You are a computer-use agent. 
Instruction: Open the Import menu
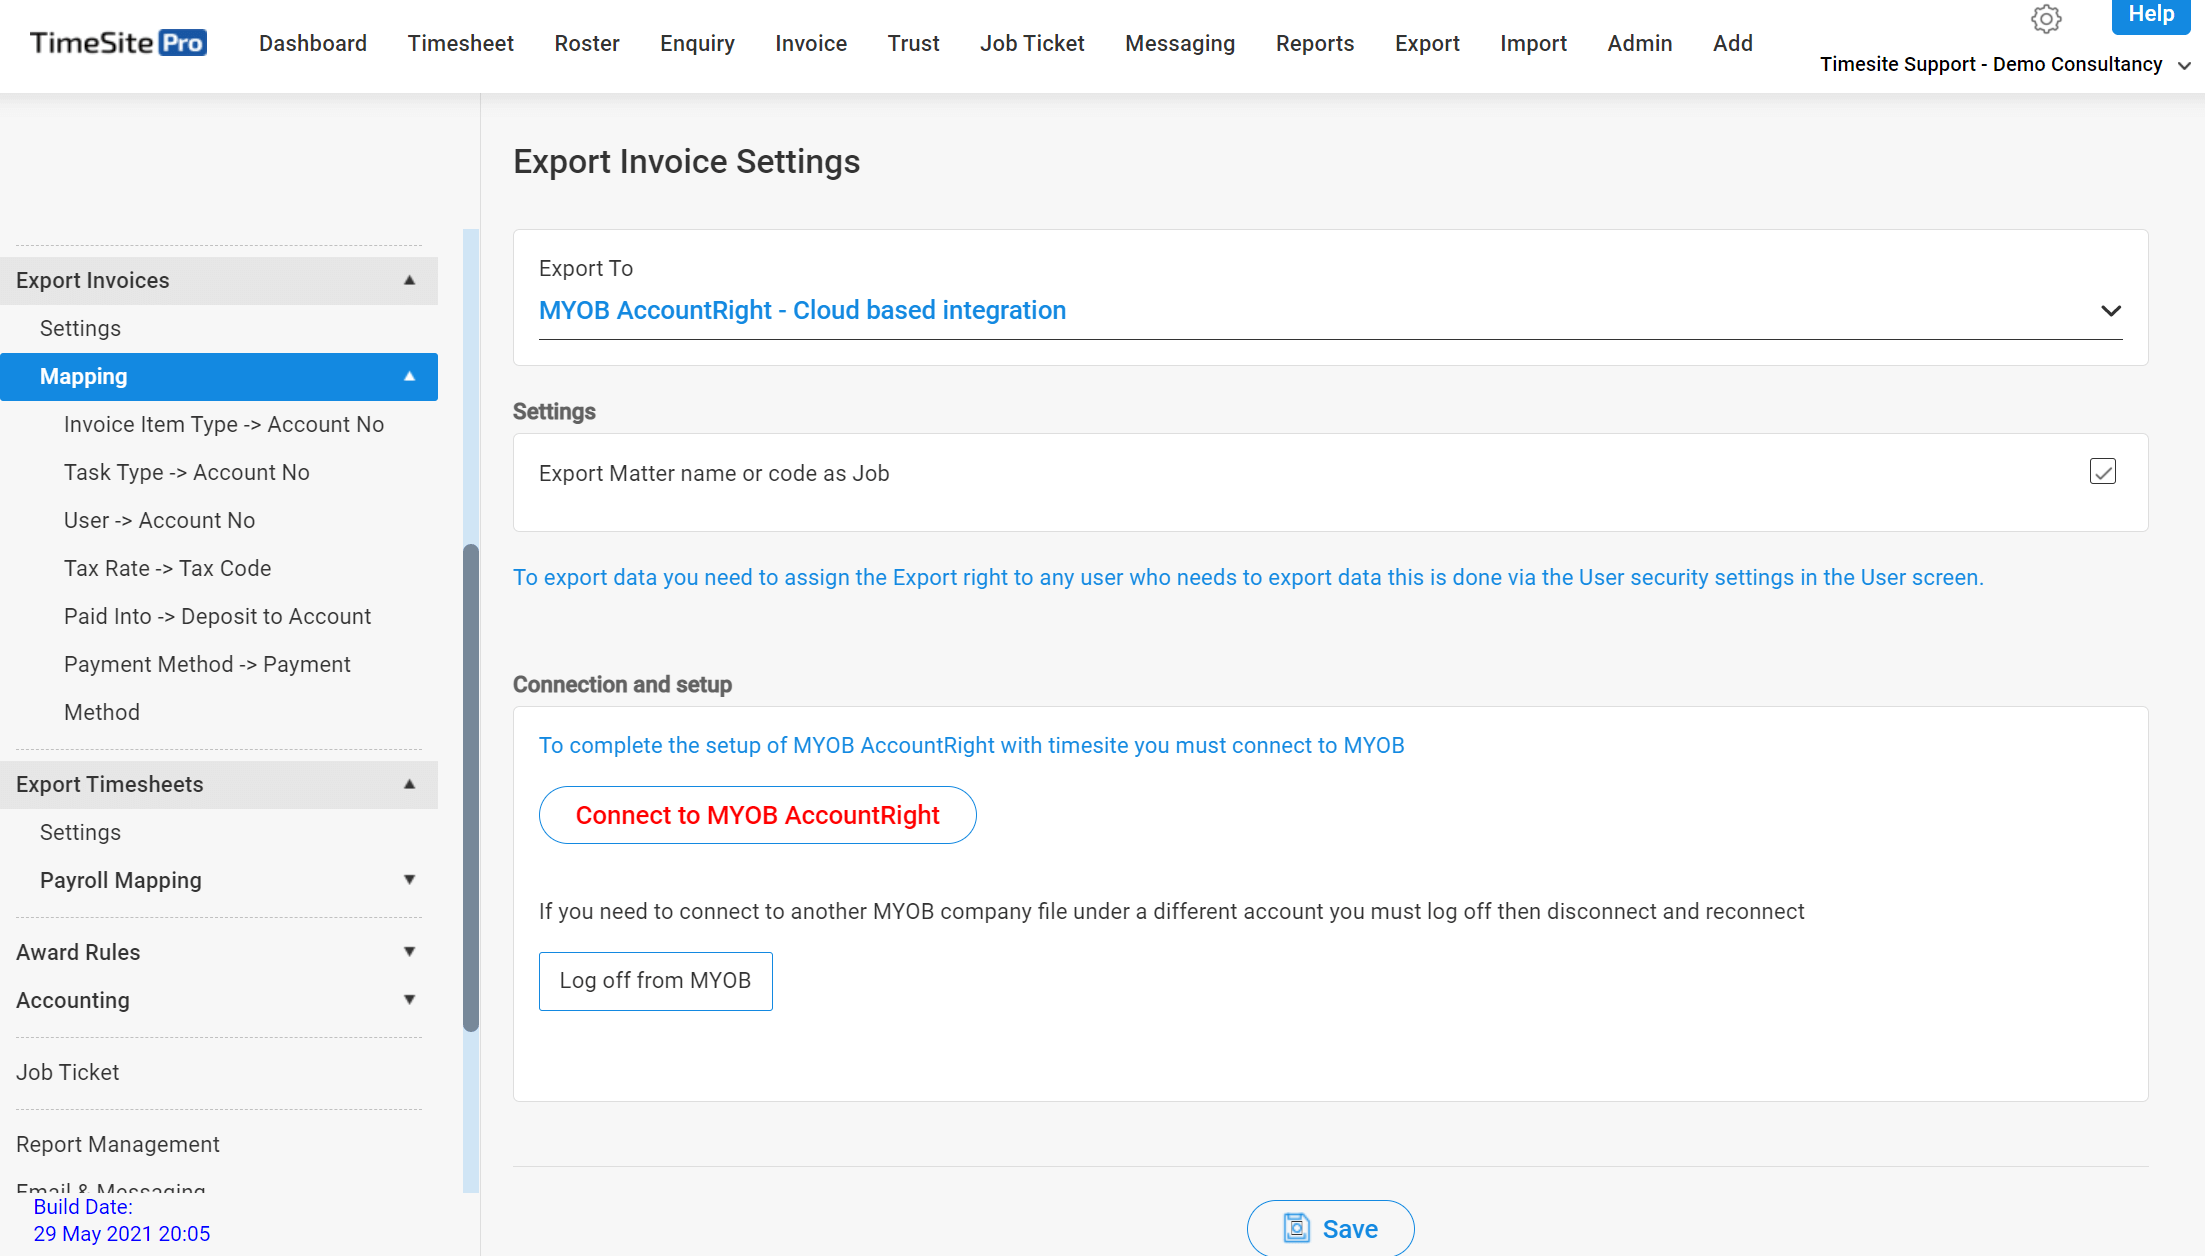point(1533,44)
